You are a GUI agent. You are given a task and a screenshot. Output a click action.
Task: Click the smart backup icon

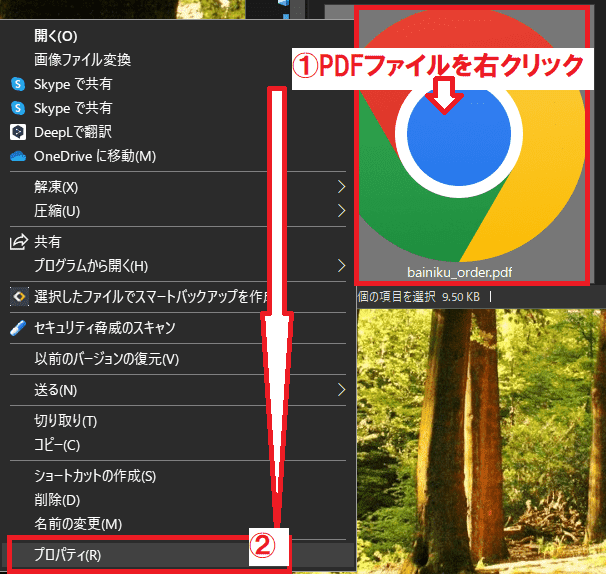(x=17, y=296)
